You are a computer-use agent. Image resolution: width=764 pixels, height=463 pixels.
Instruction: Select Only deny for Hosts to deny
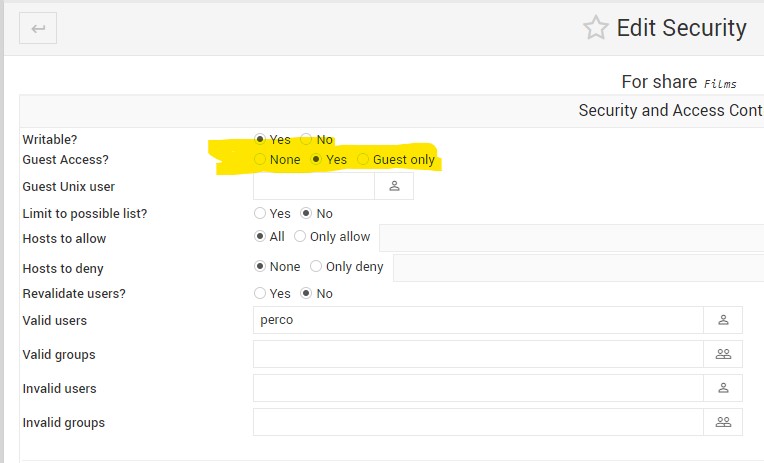pos(316,267)
